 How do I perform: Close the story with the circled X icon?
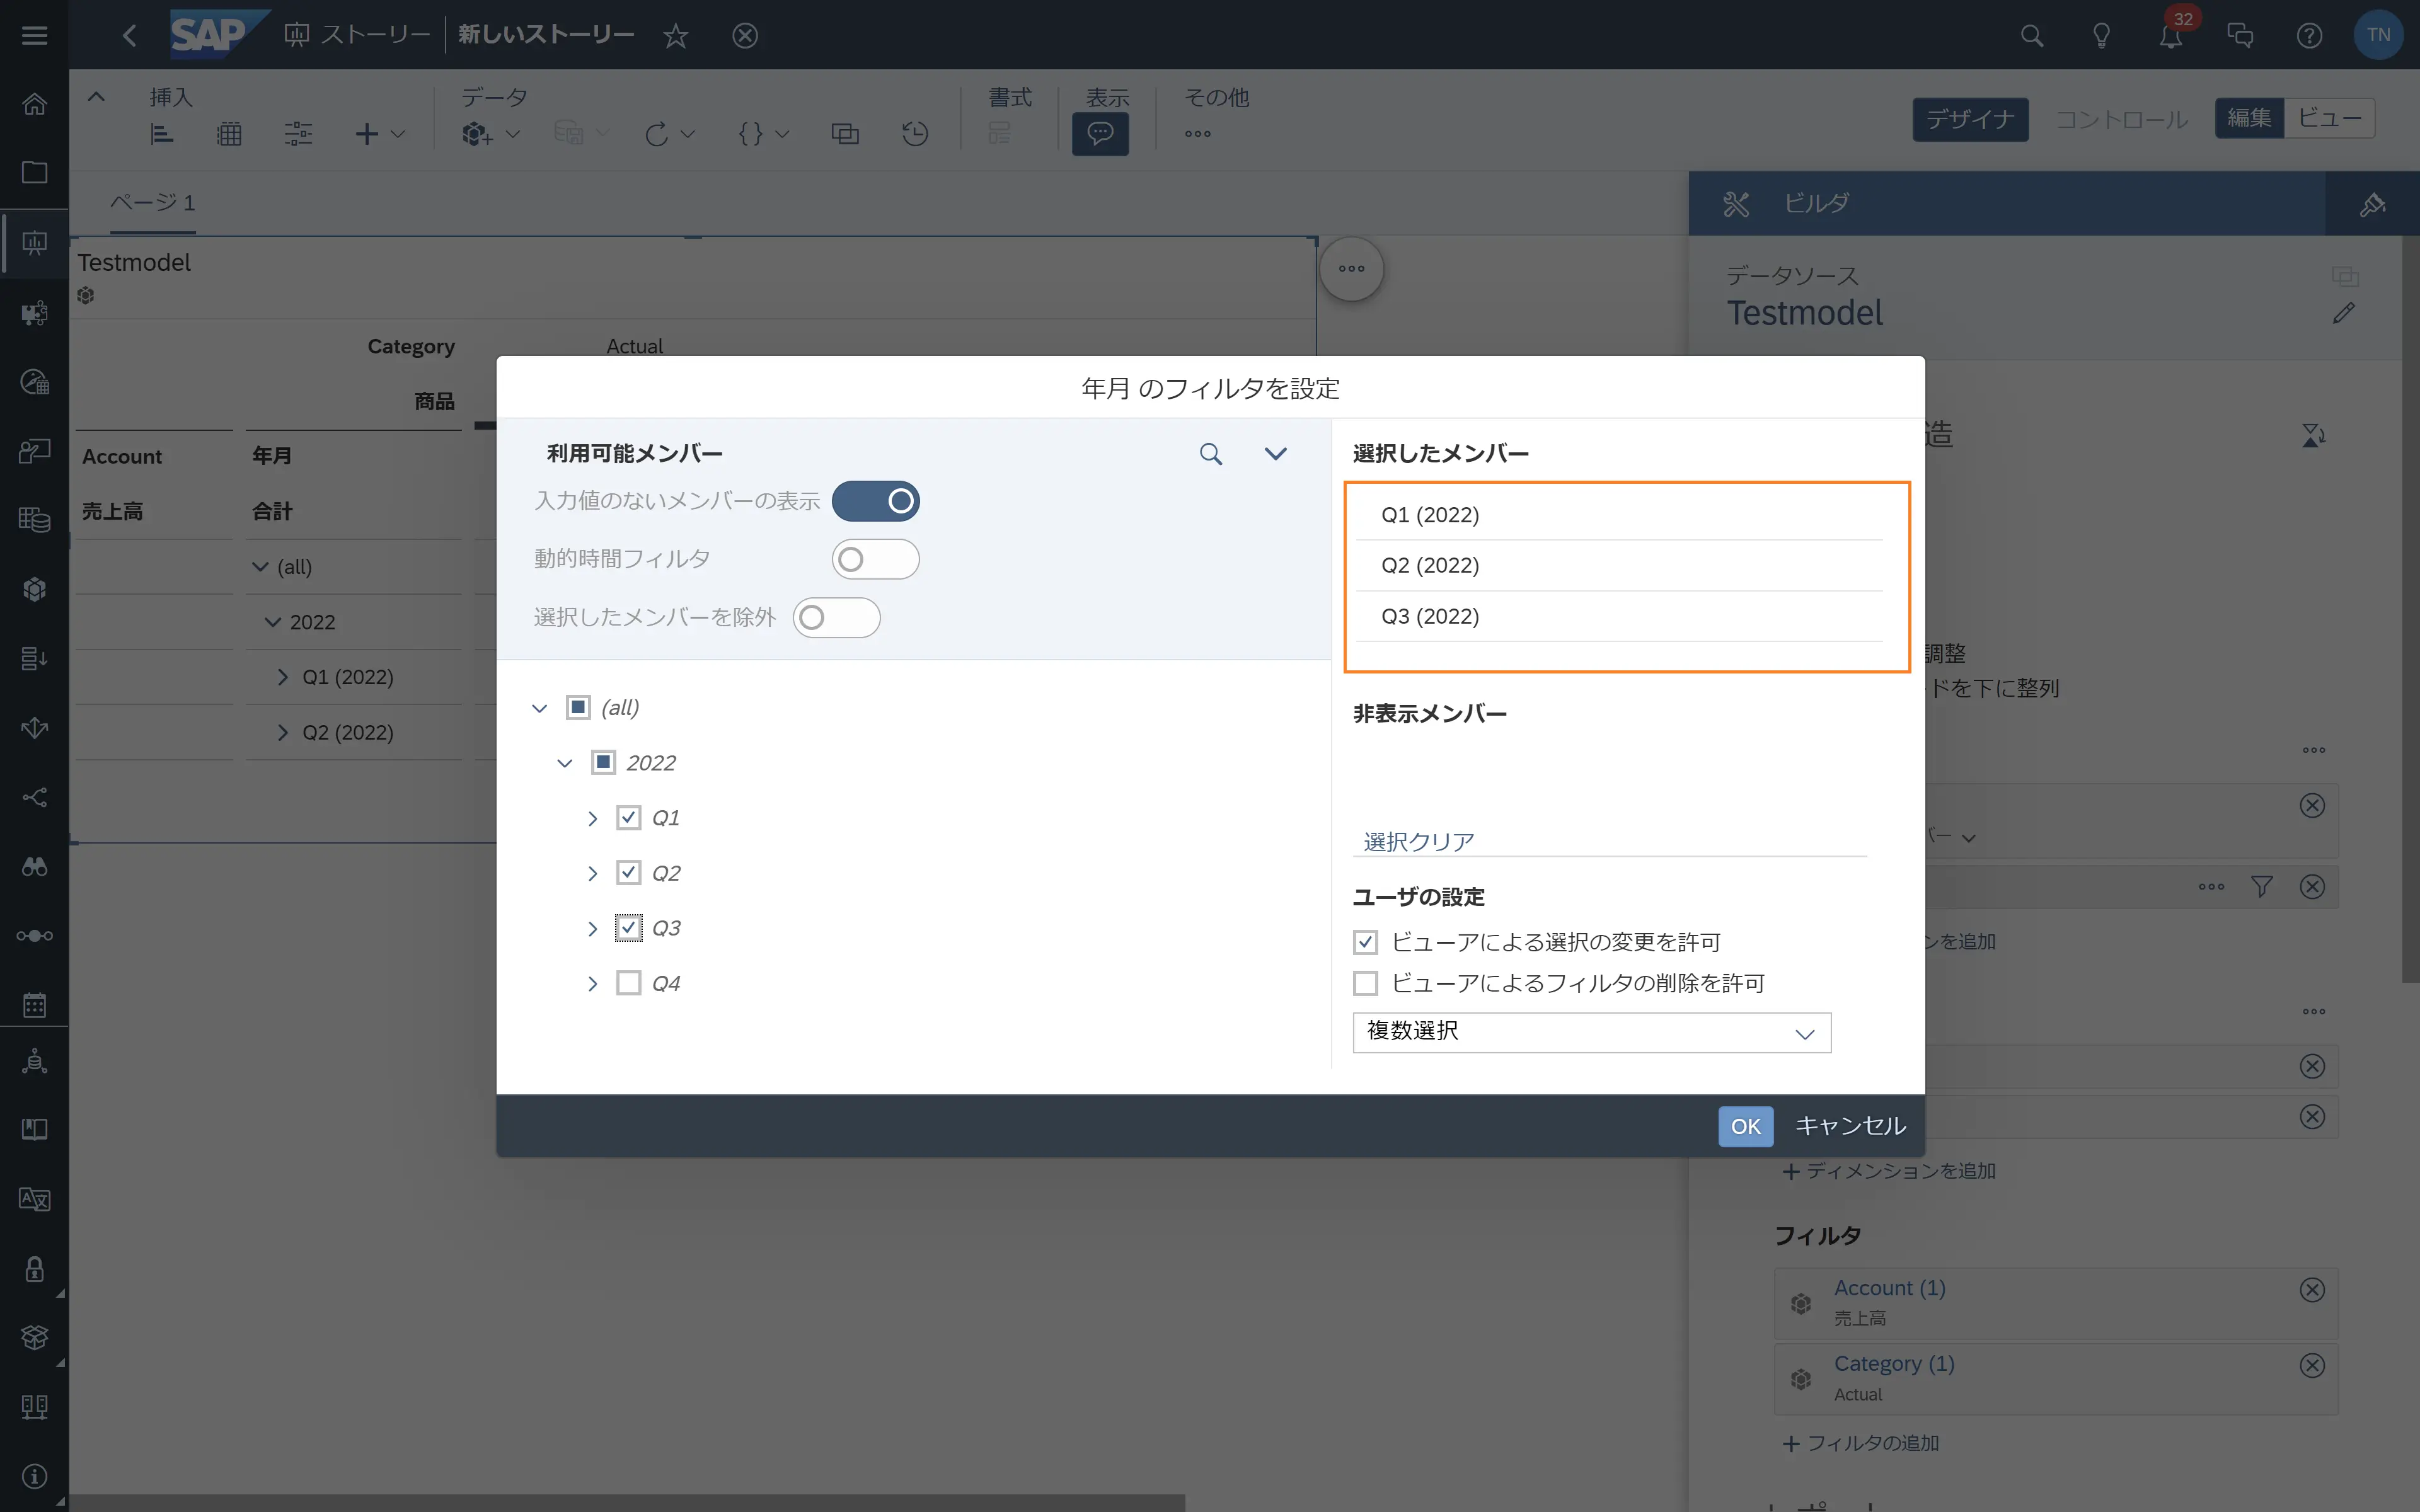(745, 36)
